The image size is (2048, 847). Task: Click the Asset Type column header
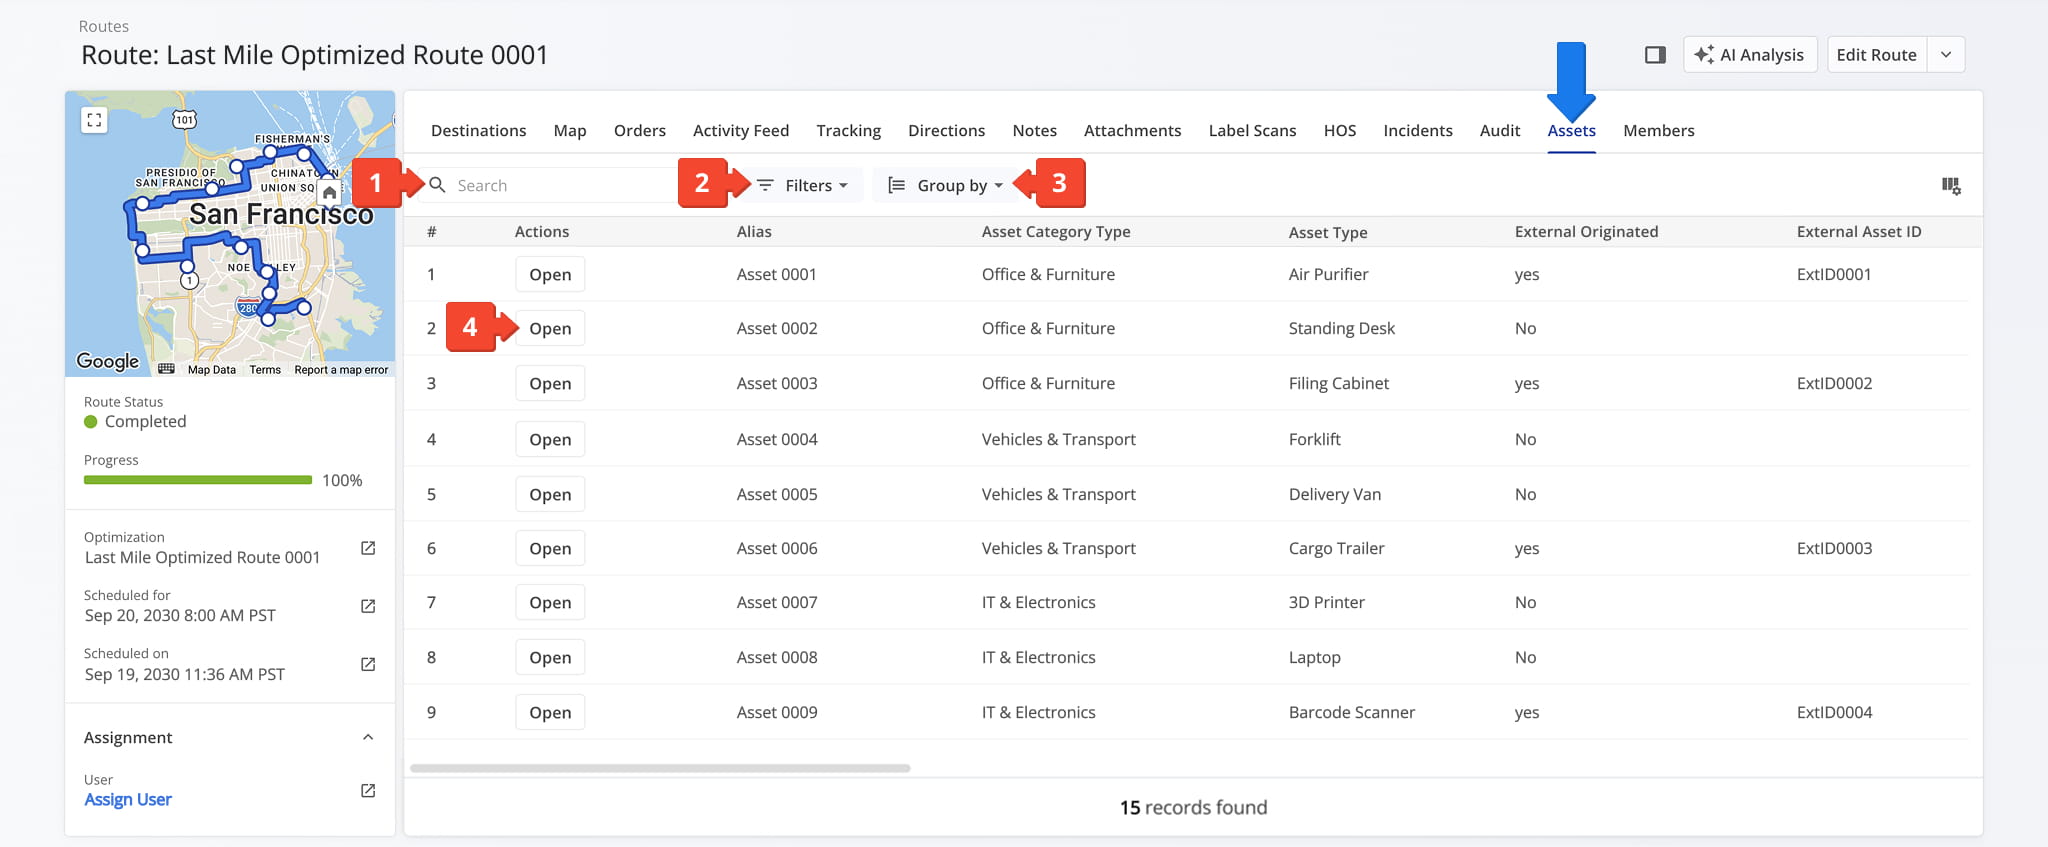coord(1328,232)
